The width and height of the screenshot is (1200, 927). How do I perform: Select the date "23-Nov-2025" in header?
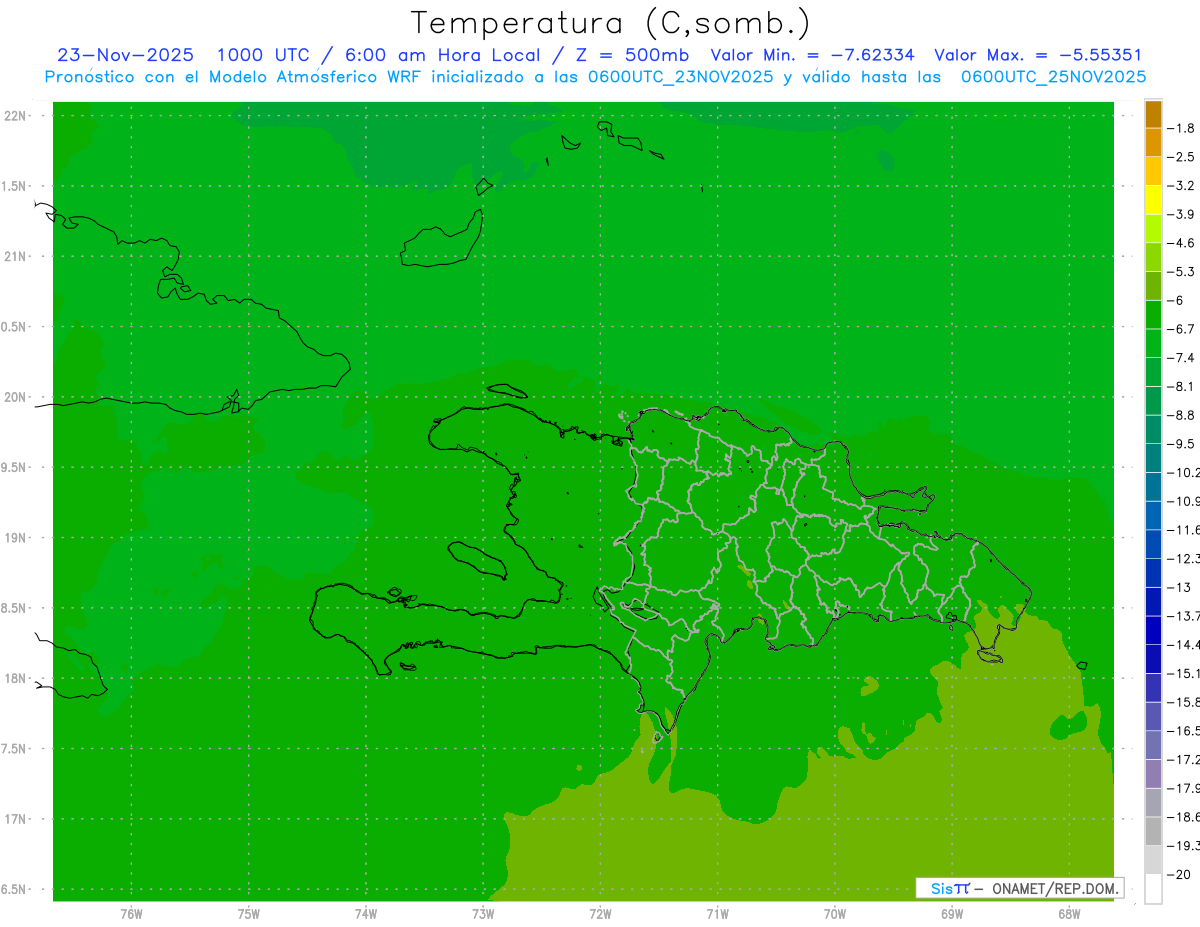click(x=126, y=55)
